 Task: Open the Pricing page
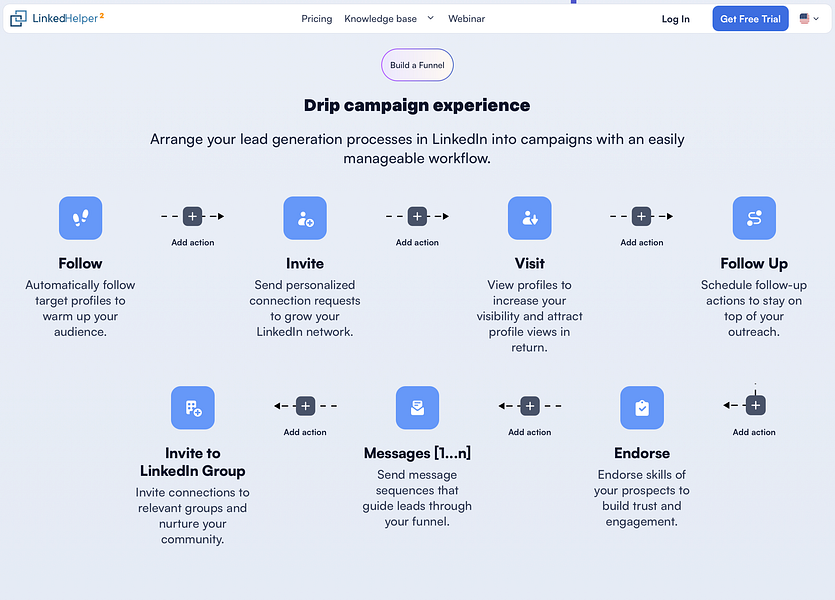point(316,19)
